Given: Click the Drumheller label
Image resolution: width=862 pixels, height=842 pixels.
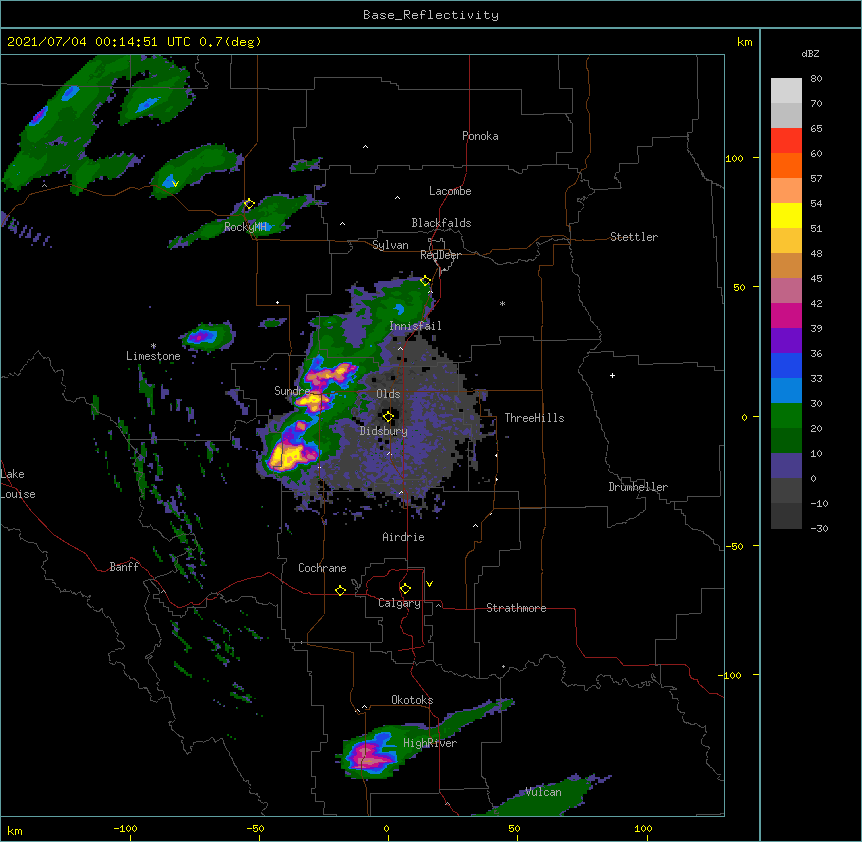Looking at the screenshot, I should point(638,487).
